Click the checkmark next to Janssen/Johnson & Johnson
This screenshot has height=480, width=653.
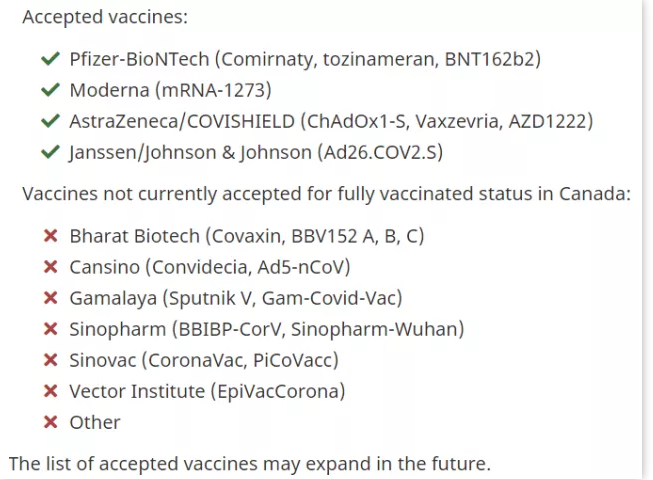pyautogui.click(x=50, y=152)
